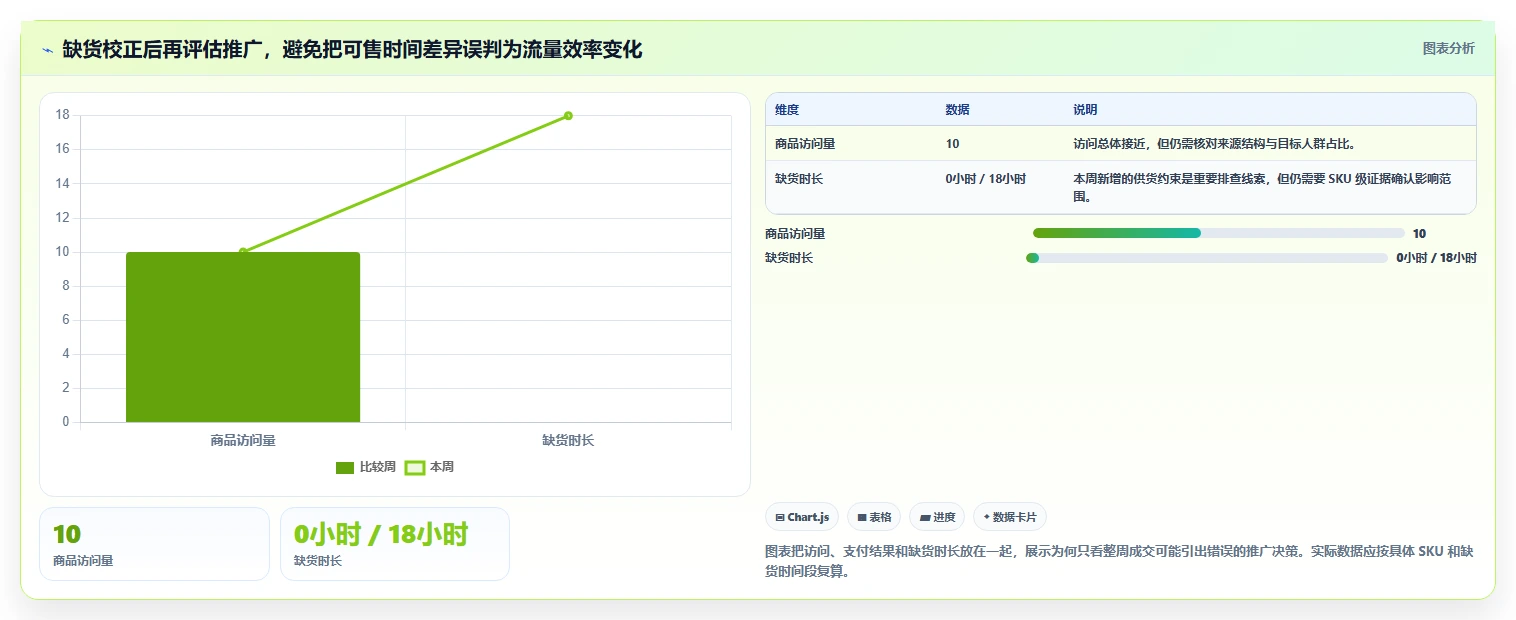Click the 图表分析 label in header
The height and width of the screenshot is (620, 1516).
coord(1448,48)
